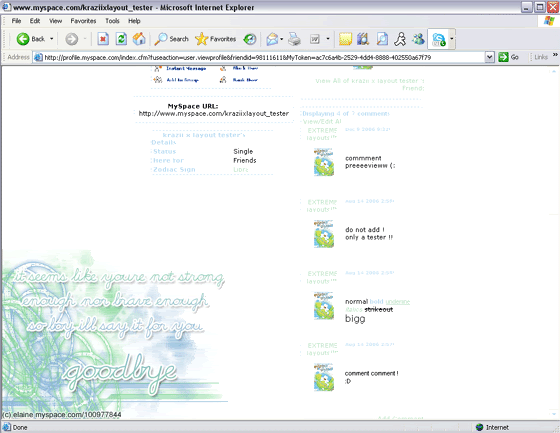Click the page icon in the address bar
560x433 pixels.
coord(38,57)
